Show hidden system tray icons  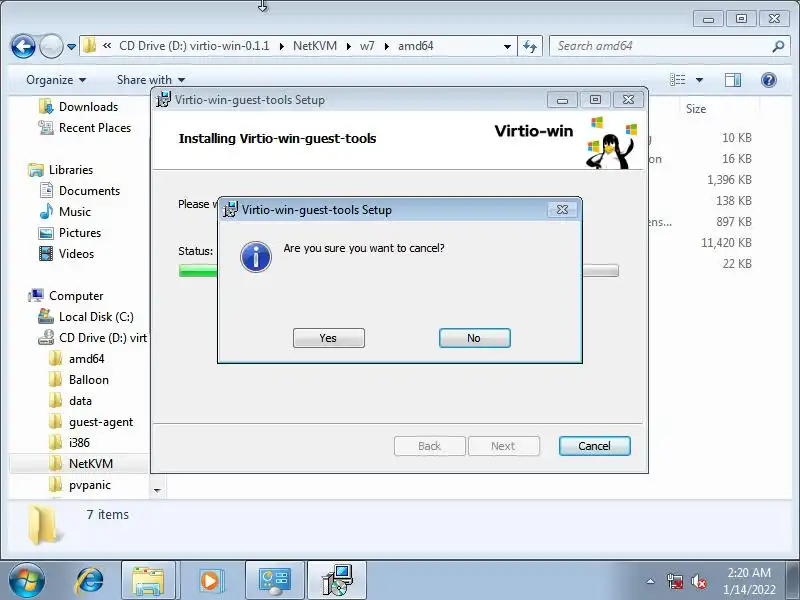[651, 581]
